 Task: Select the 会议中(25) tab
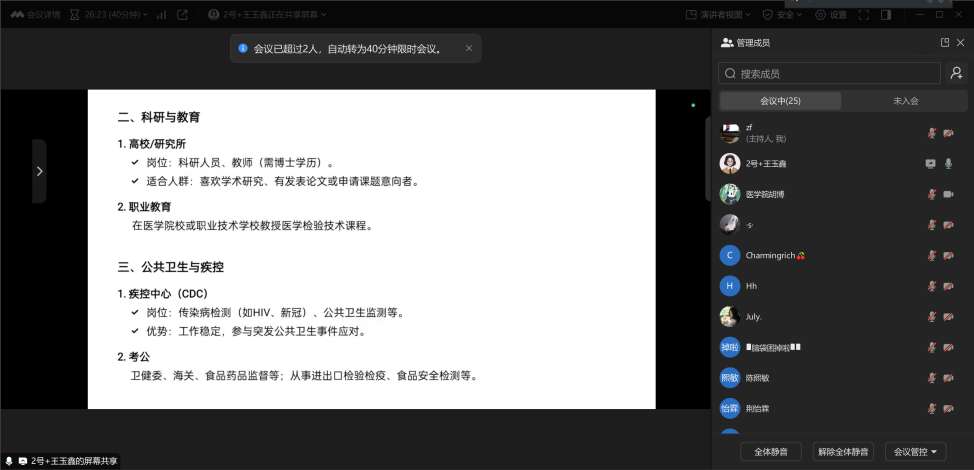pos(780,101)
